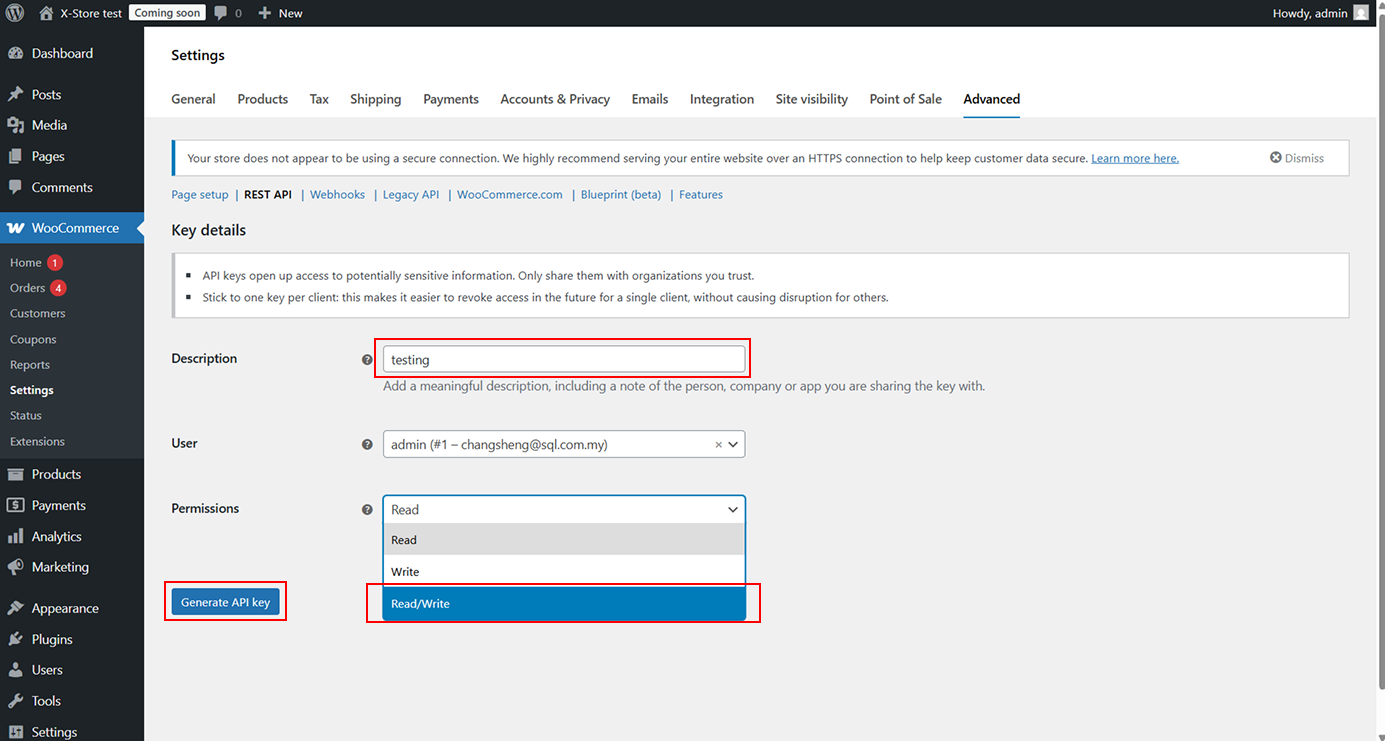Switch to the Payments settings tab
This screenshot has height=741, width=1385.
pyautogui.click(x=450, y=99)
